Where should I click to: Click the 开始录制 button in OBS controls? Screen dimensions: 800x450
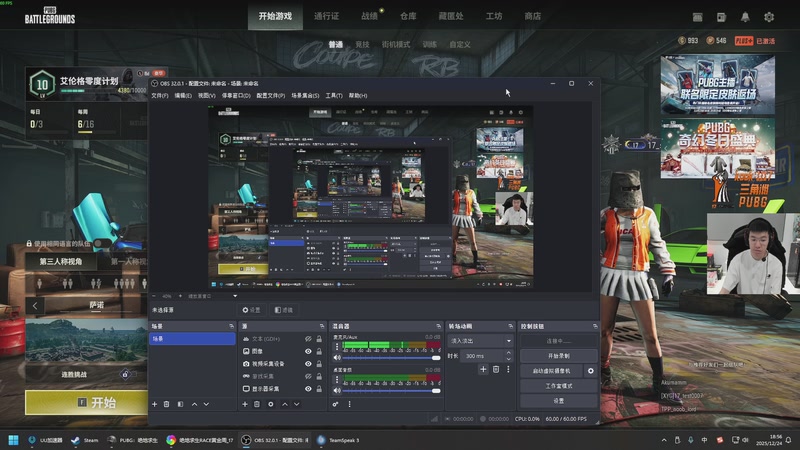(559, 356)
